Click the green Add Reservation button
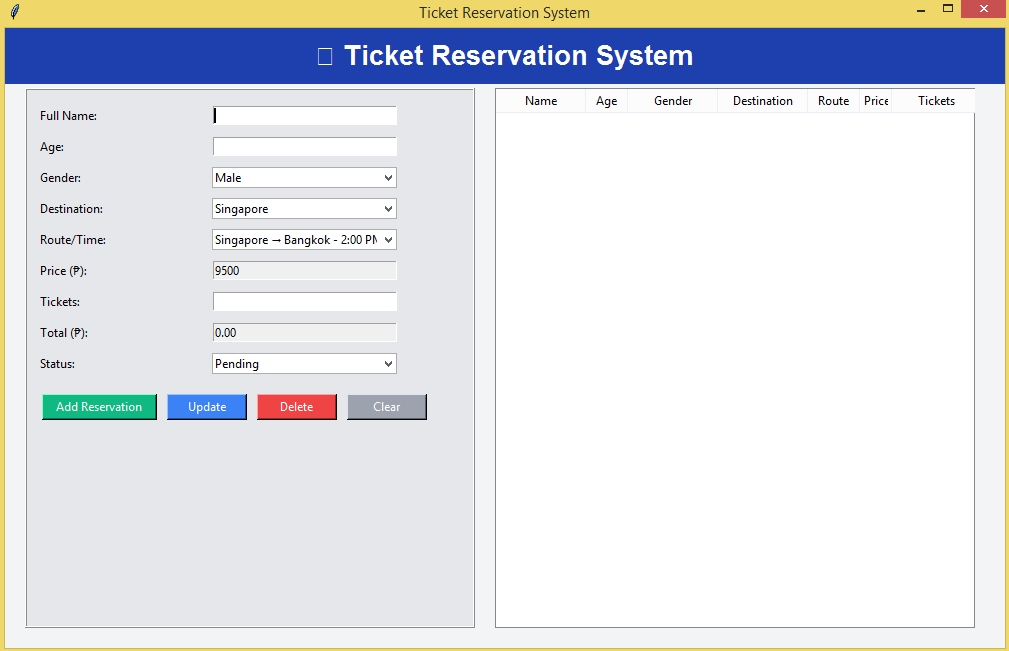 coord(99,407)
